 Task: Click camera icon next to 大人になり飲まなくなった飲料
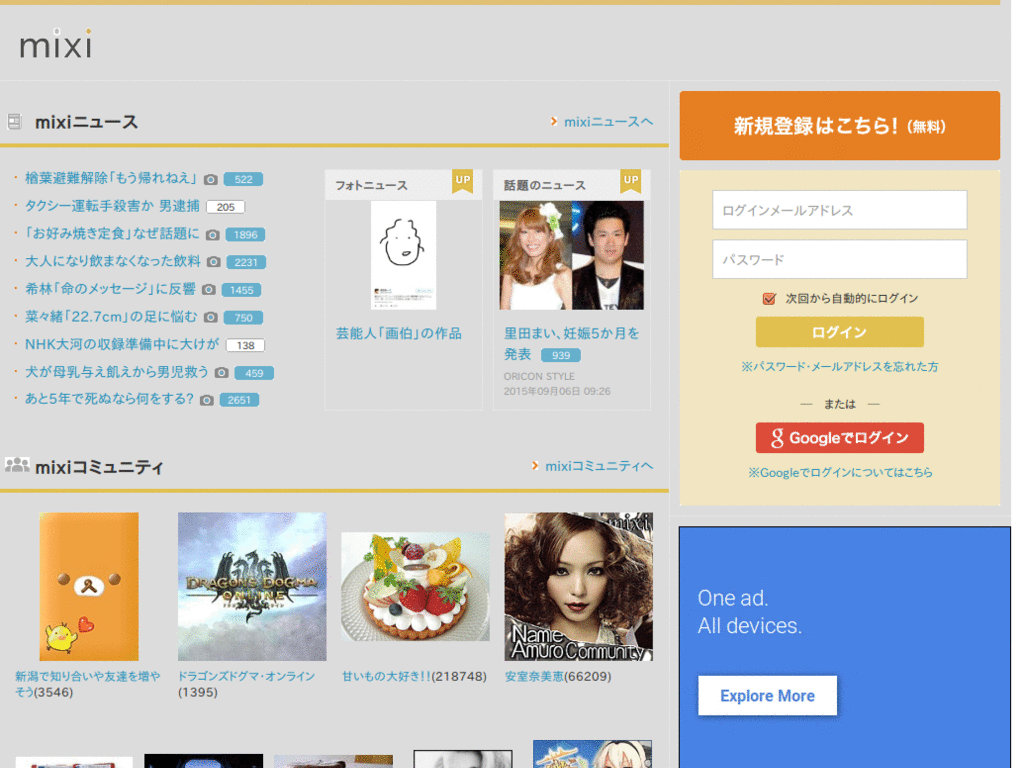(x=214, y=262)
